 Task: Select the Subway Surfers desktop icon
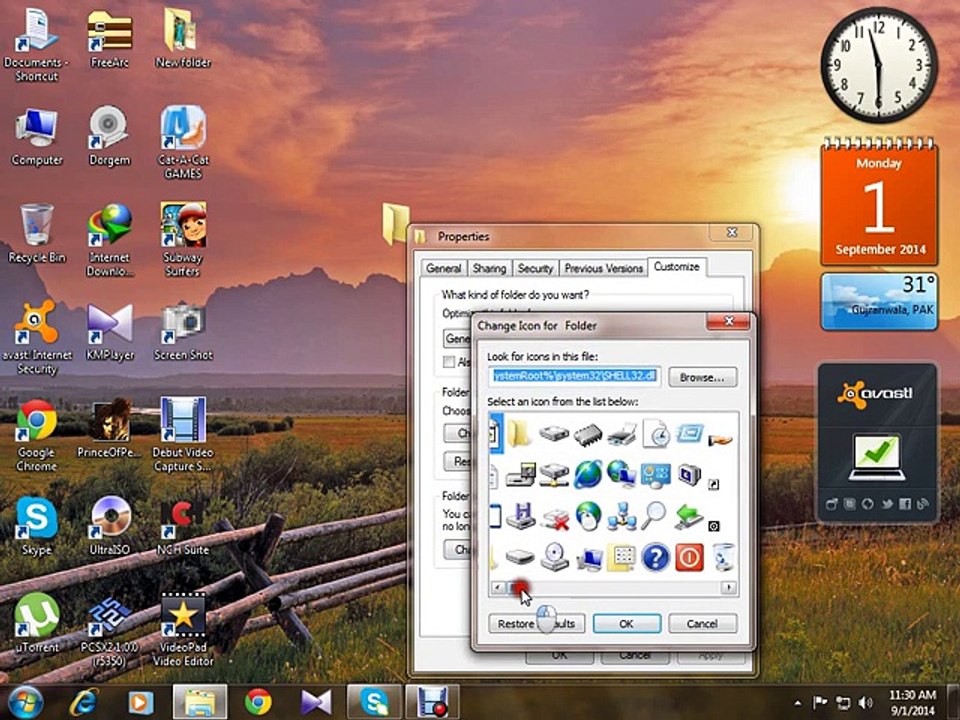click(x=183, y=239)
